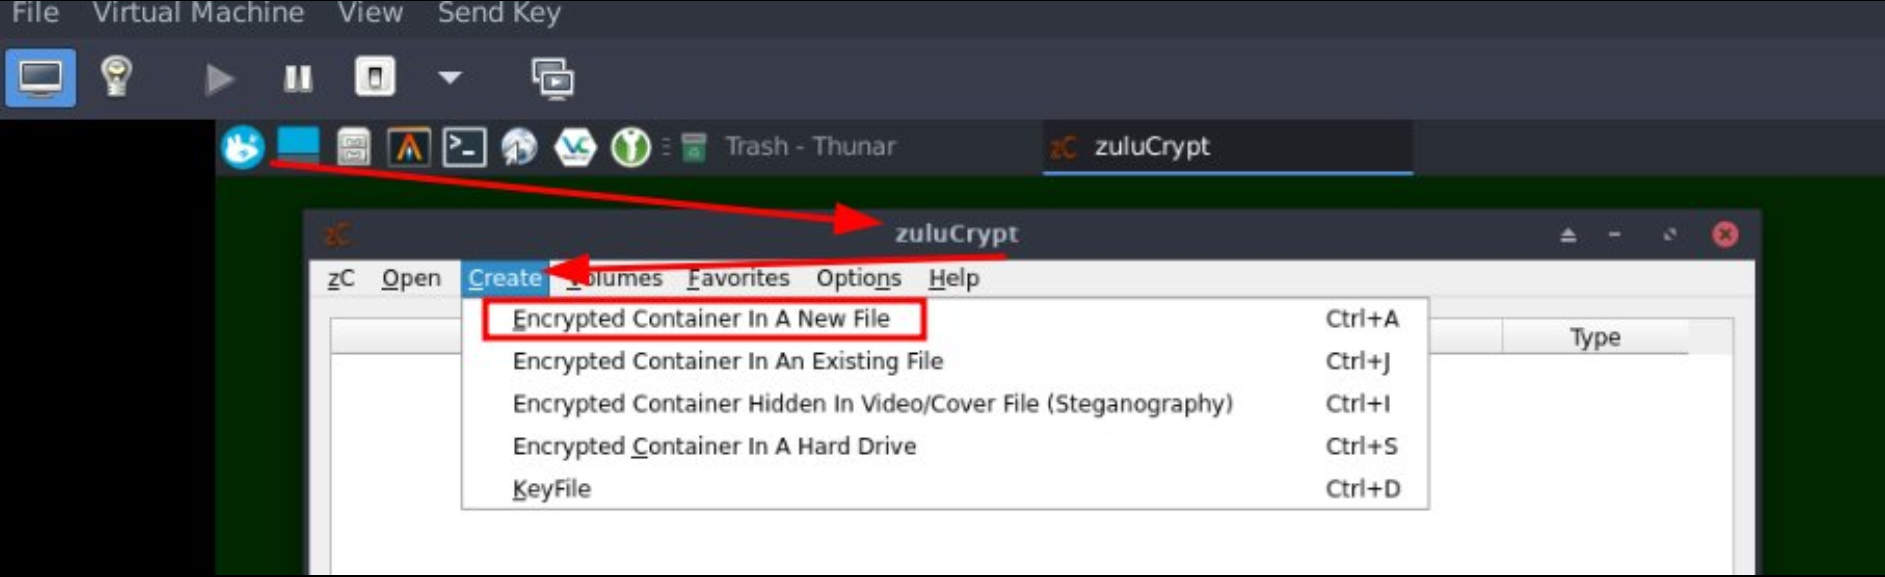Expand the shutdown options dropdown arrow
Screen dimensions: 1885x577
pyautogui.click(x=450, y=77)
